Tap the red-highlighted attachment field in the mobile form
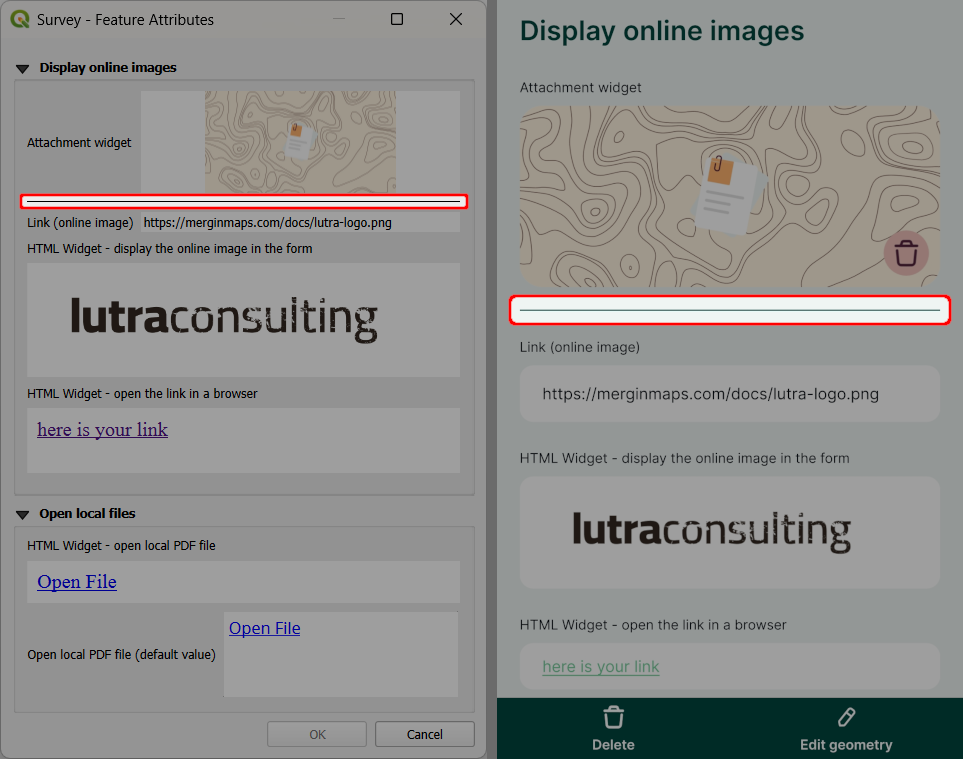Image resolution: width=963 pixels, height=759 pixels. click(729, 310)
